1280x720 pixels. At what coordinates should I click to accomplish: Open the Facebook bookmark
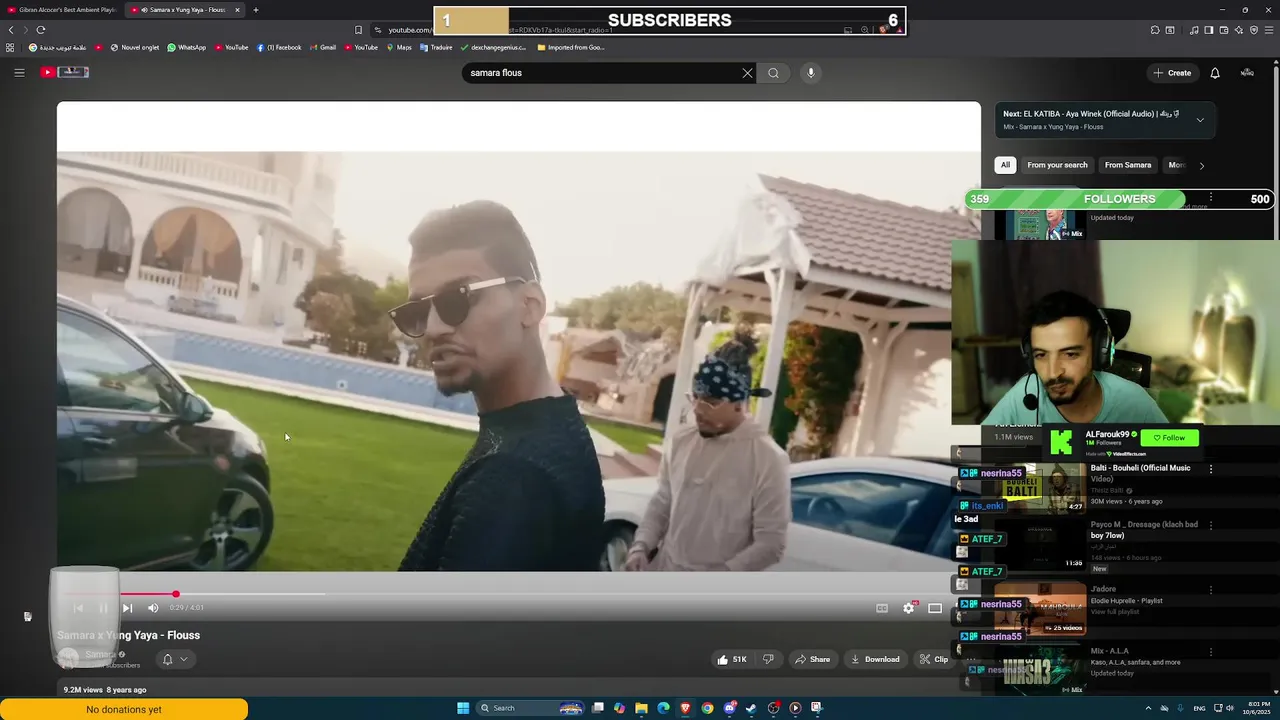click(x=279, y=47)
